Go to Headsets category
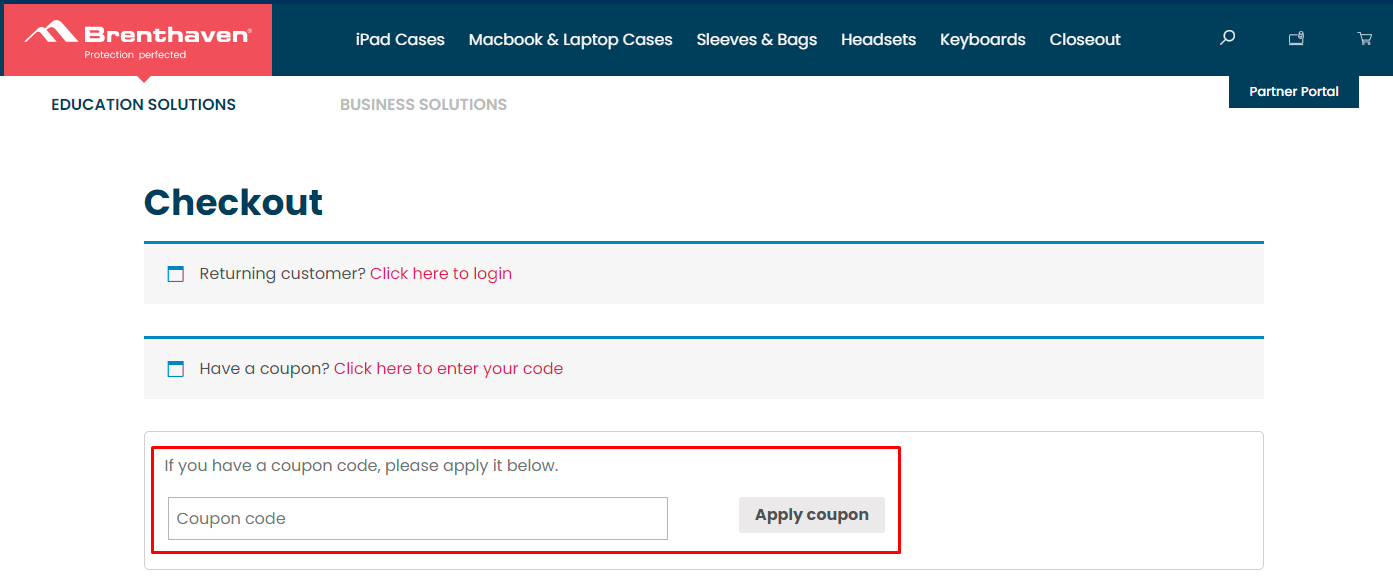This screenshot has width=1393, height=586. point(878,40)
